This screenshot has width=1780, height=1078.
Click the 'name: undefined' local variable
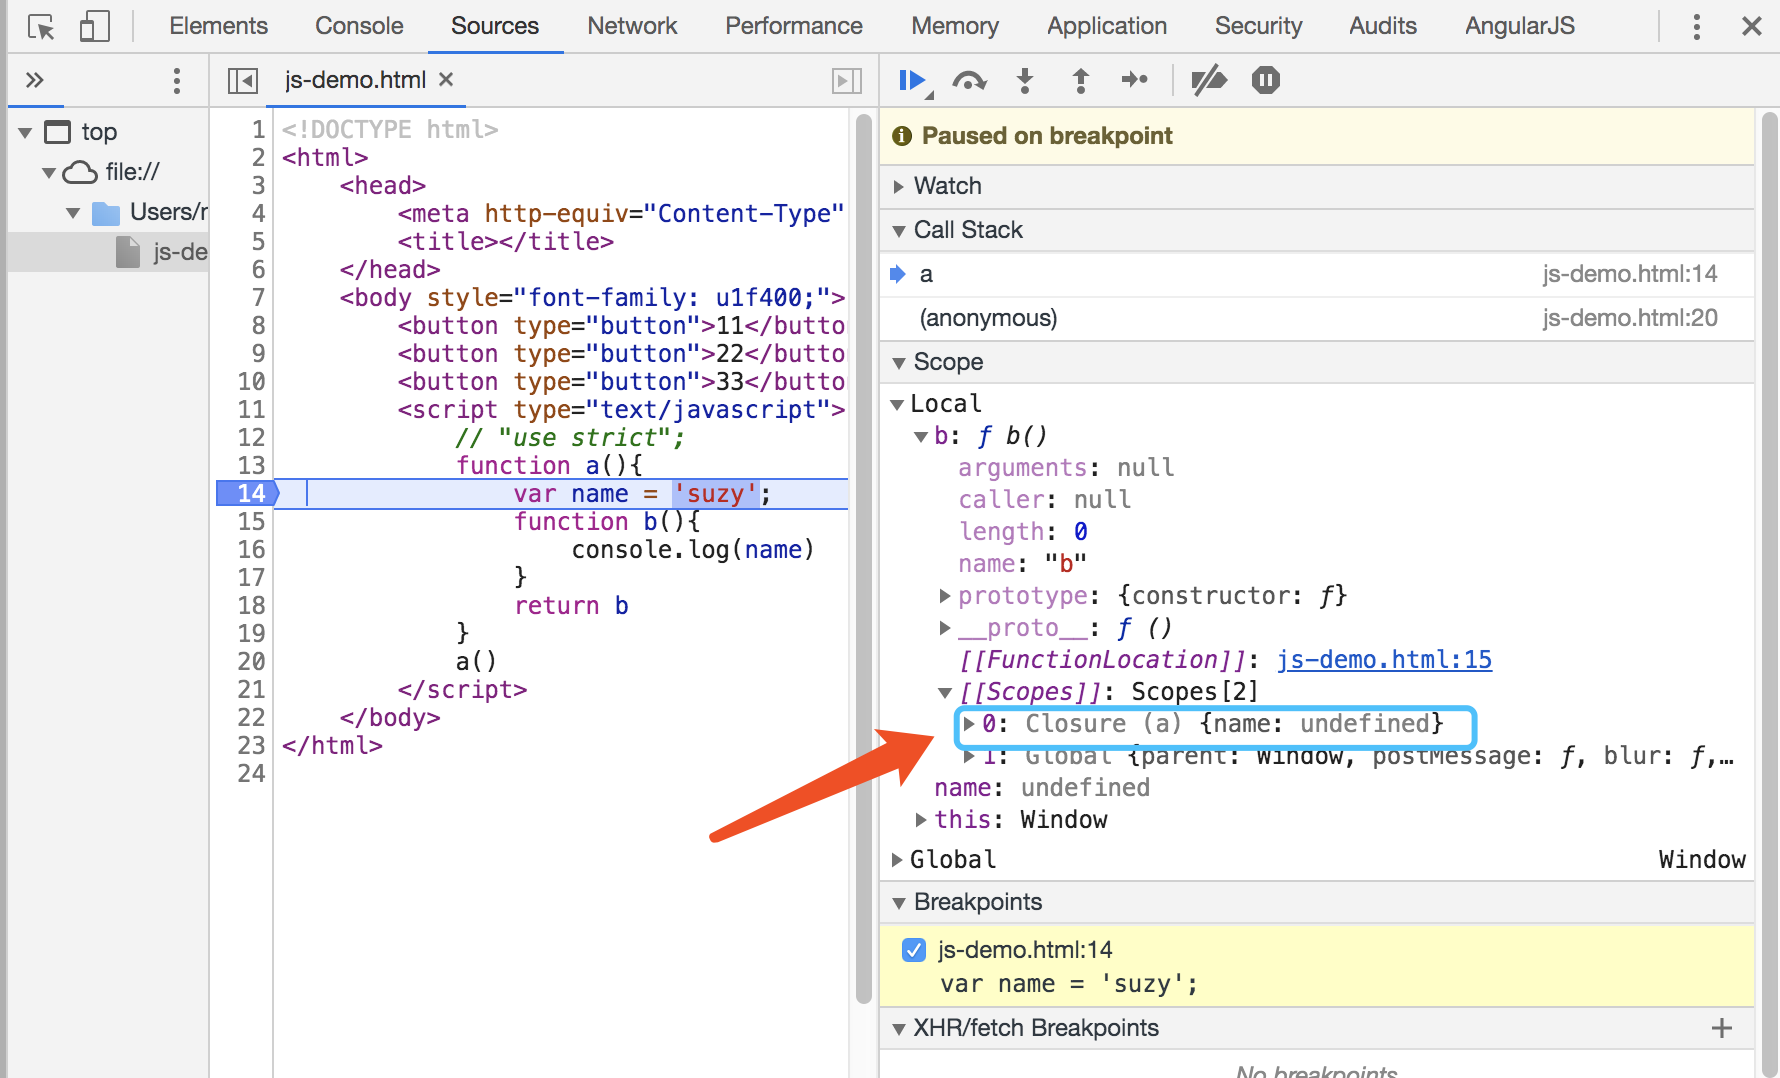pyautogui.click(x=1042, y=788)
